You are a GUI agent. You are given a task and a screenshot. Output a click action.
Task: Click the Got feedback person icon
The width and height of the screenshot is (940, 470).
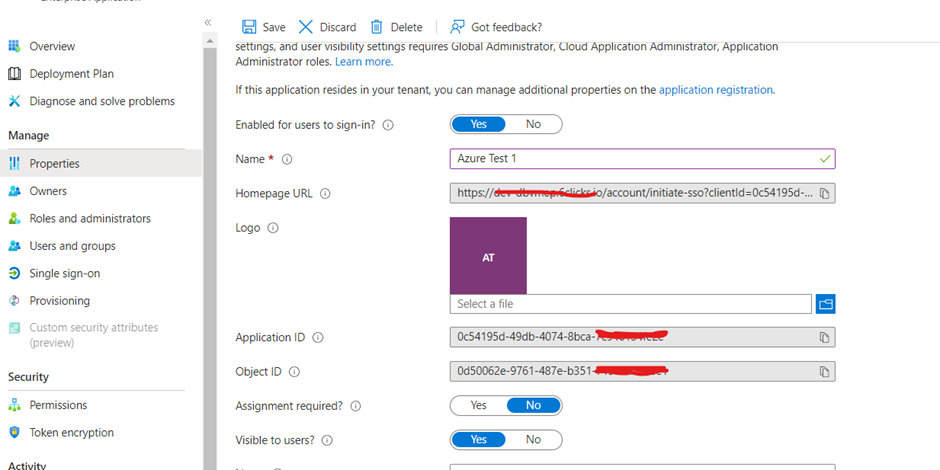[457, 27]
